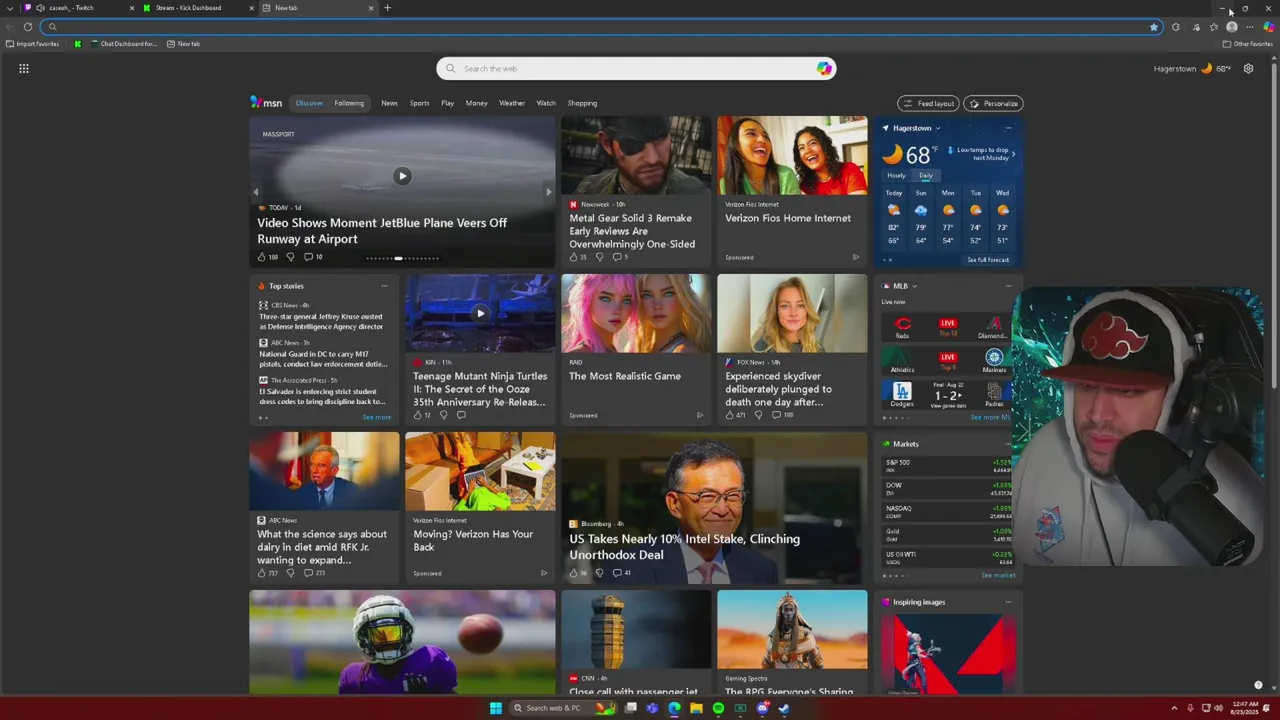Advance the weather alert arrow
This screenshot has width=1280, height=720.
point(1013,154)
